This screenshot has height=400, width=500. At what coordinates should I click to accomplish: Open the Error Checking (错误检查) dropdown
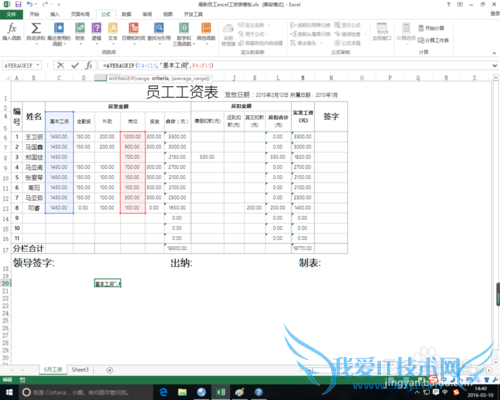tap(350, 34)
